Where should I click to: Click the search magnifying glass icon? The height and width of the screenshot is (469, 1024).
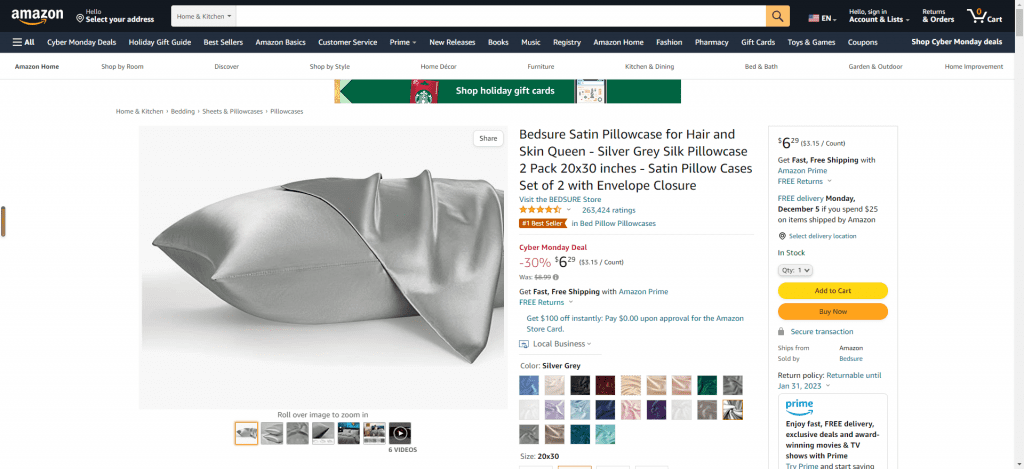(778, 17)
